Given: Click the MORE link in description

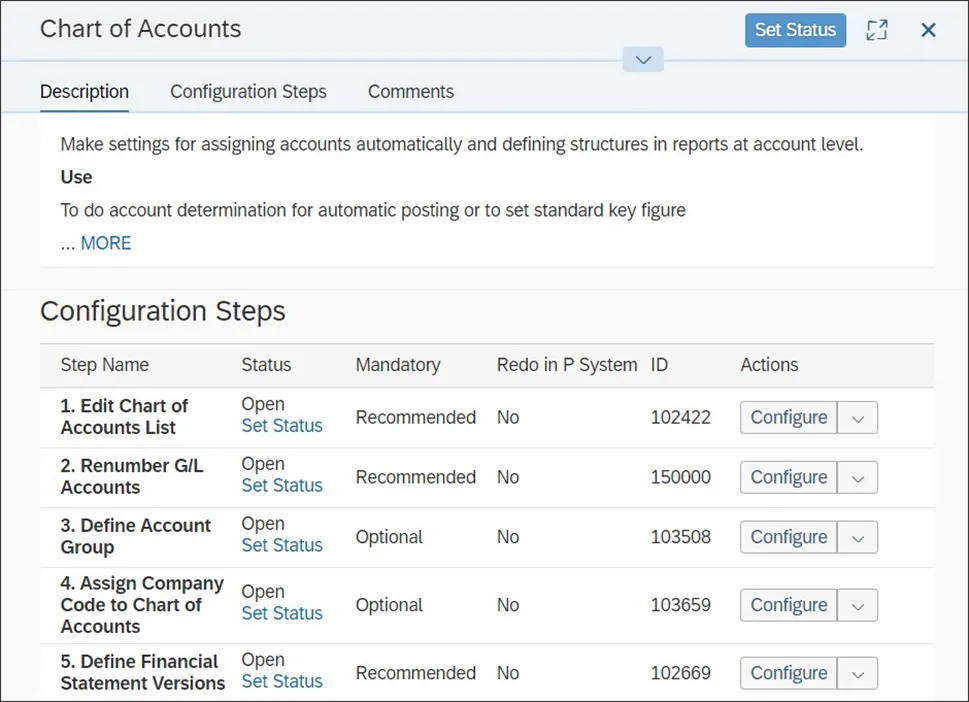Looking at the screenshot, I should click(105, 243).
